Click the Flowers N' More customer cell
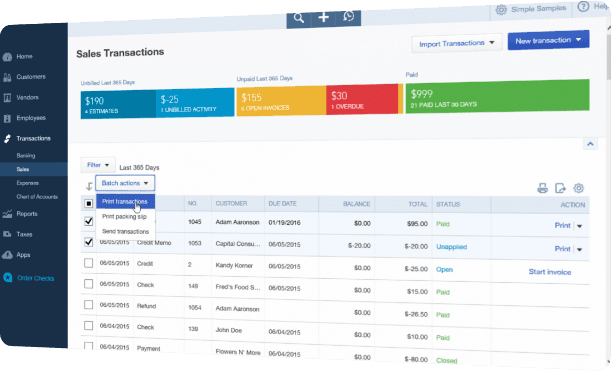The width and height of the screenshot is (611, 372). click(238, 352)
